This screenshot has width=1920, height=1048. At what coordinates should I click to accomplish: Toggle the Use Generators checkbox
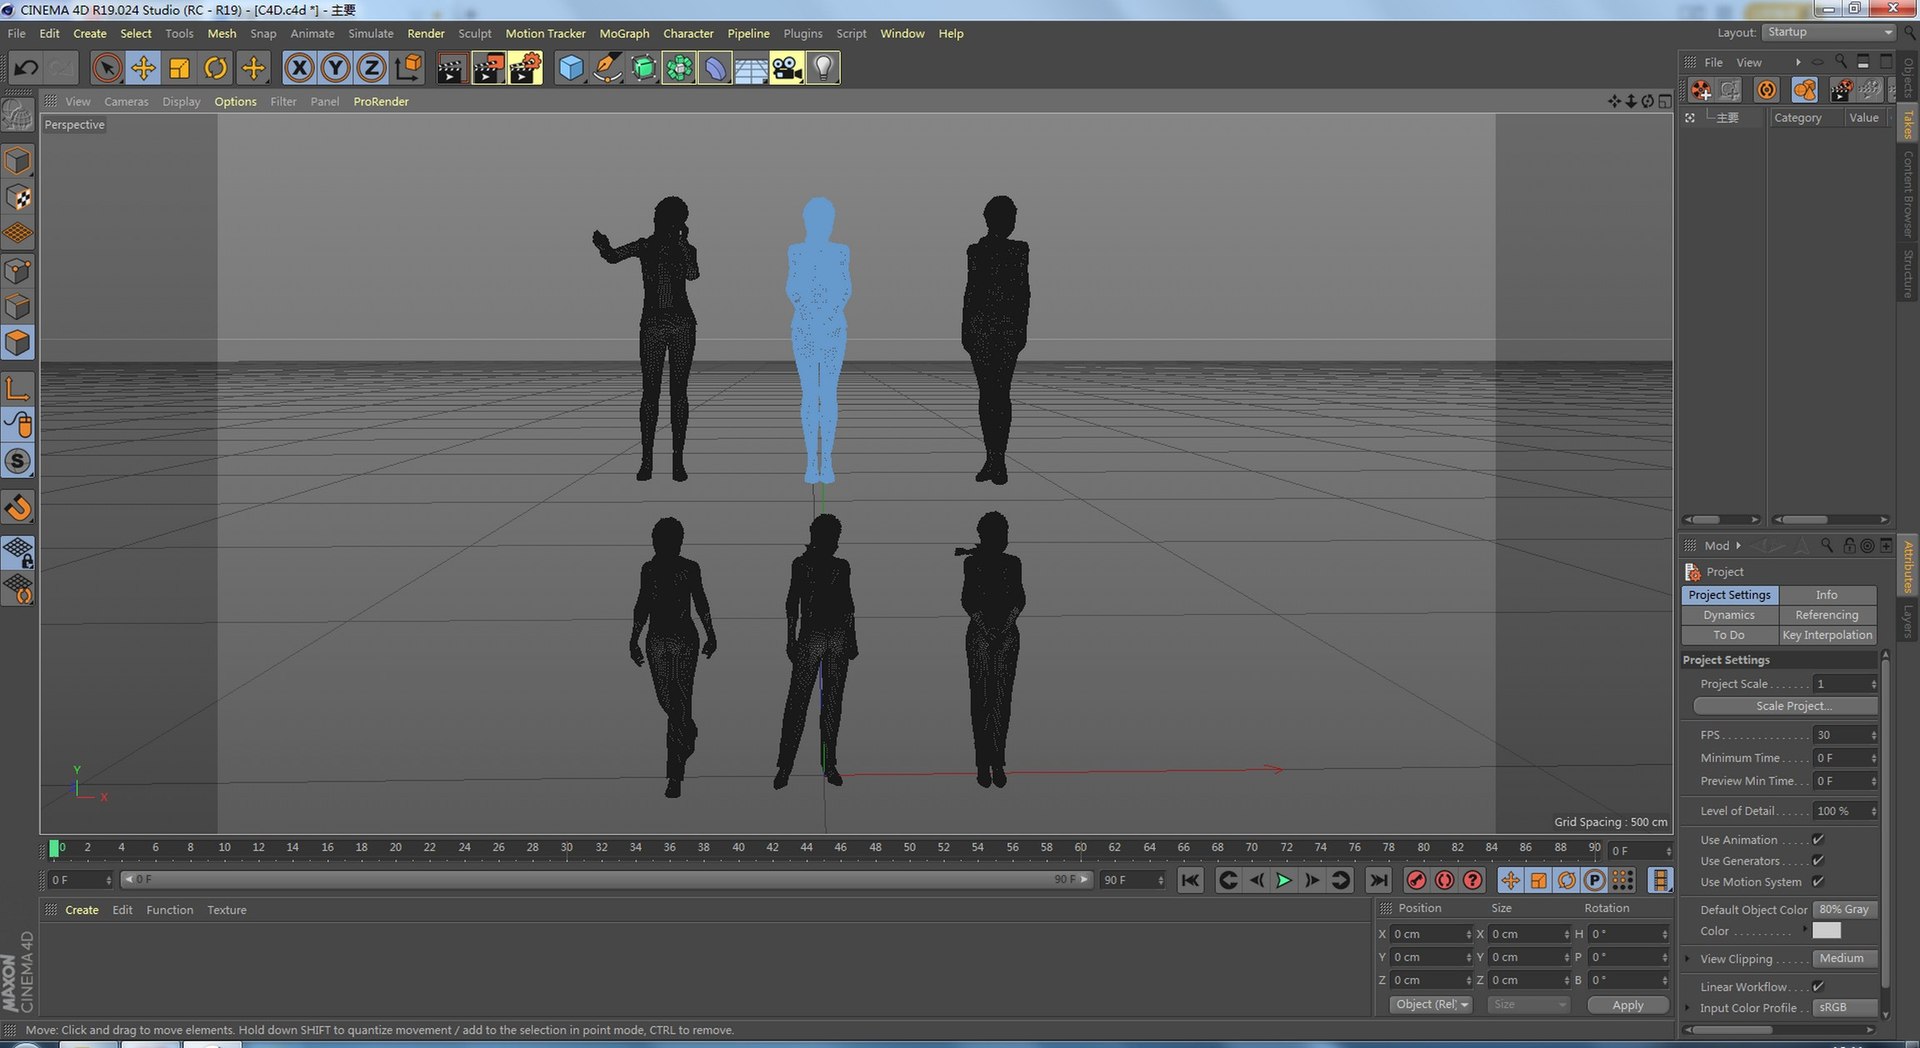tap(1818, 861)
